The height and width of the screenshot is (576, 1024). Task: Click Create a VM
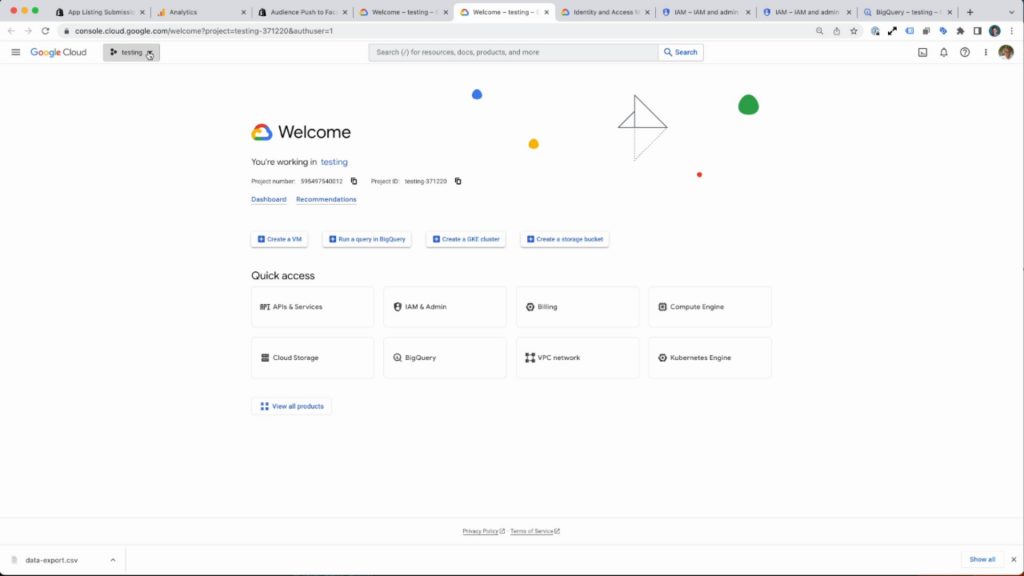[x=280, y=239]
